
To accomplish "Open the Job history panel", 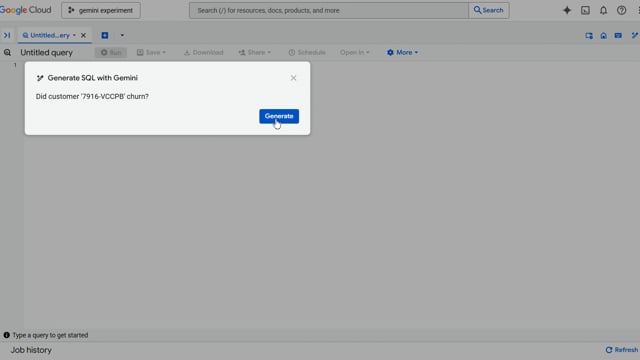I will 31,350.
